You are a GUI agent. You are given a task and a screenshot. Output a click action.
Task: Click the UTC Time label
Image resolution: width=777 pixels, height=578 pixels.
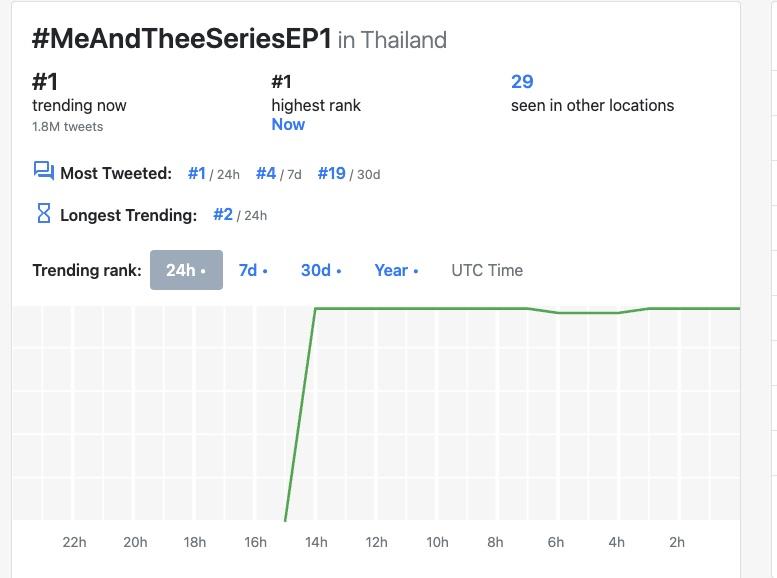(x=487, y=270)
